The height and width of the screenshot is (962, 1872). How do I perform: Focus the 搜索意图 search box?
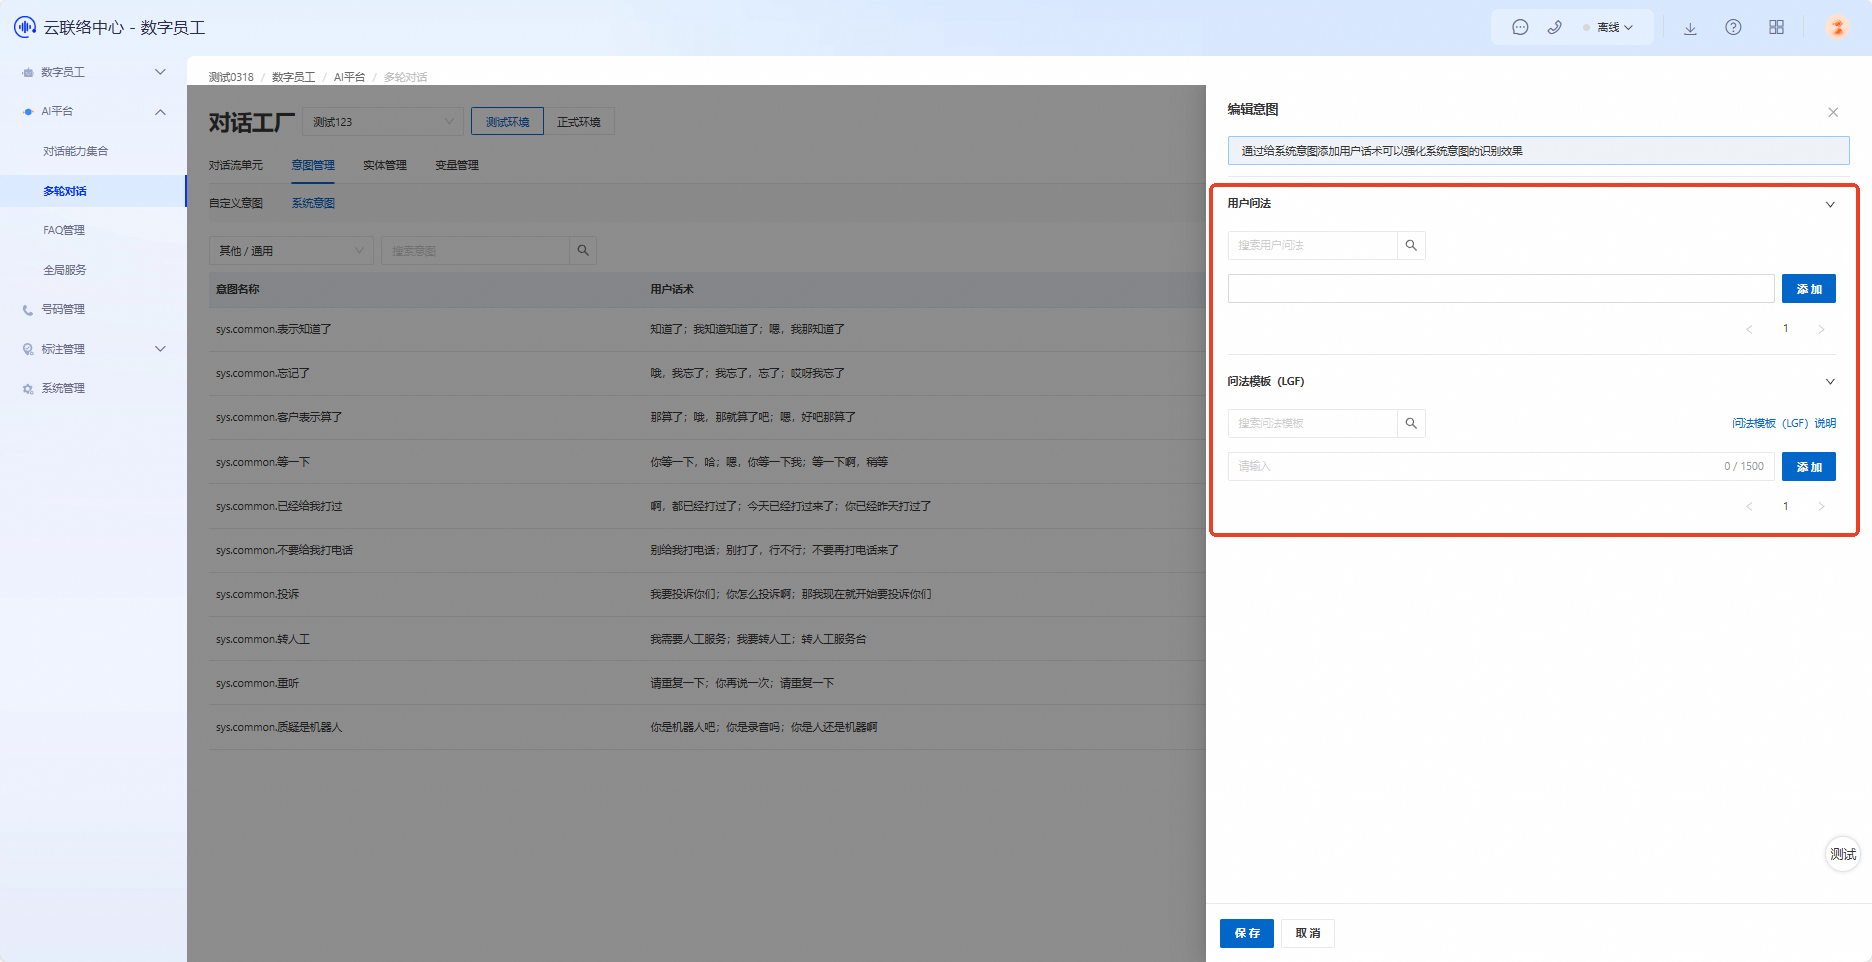(475, 250)
